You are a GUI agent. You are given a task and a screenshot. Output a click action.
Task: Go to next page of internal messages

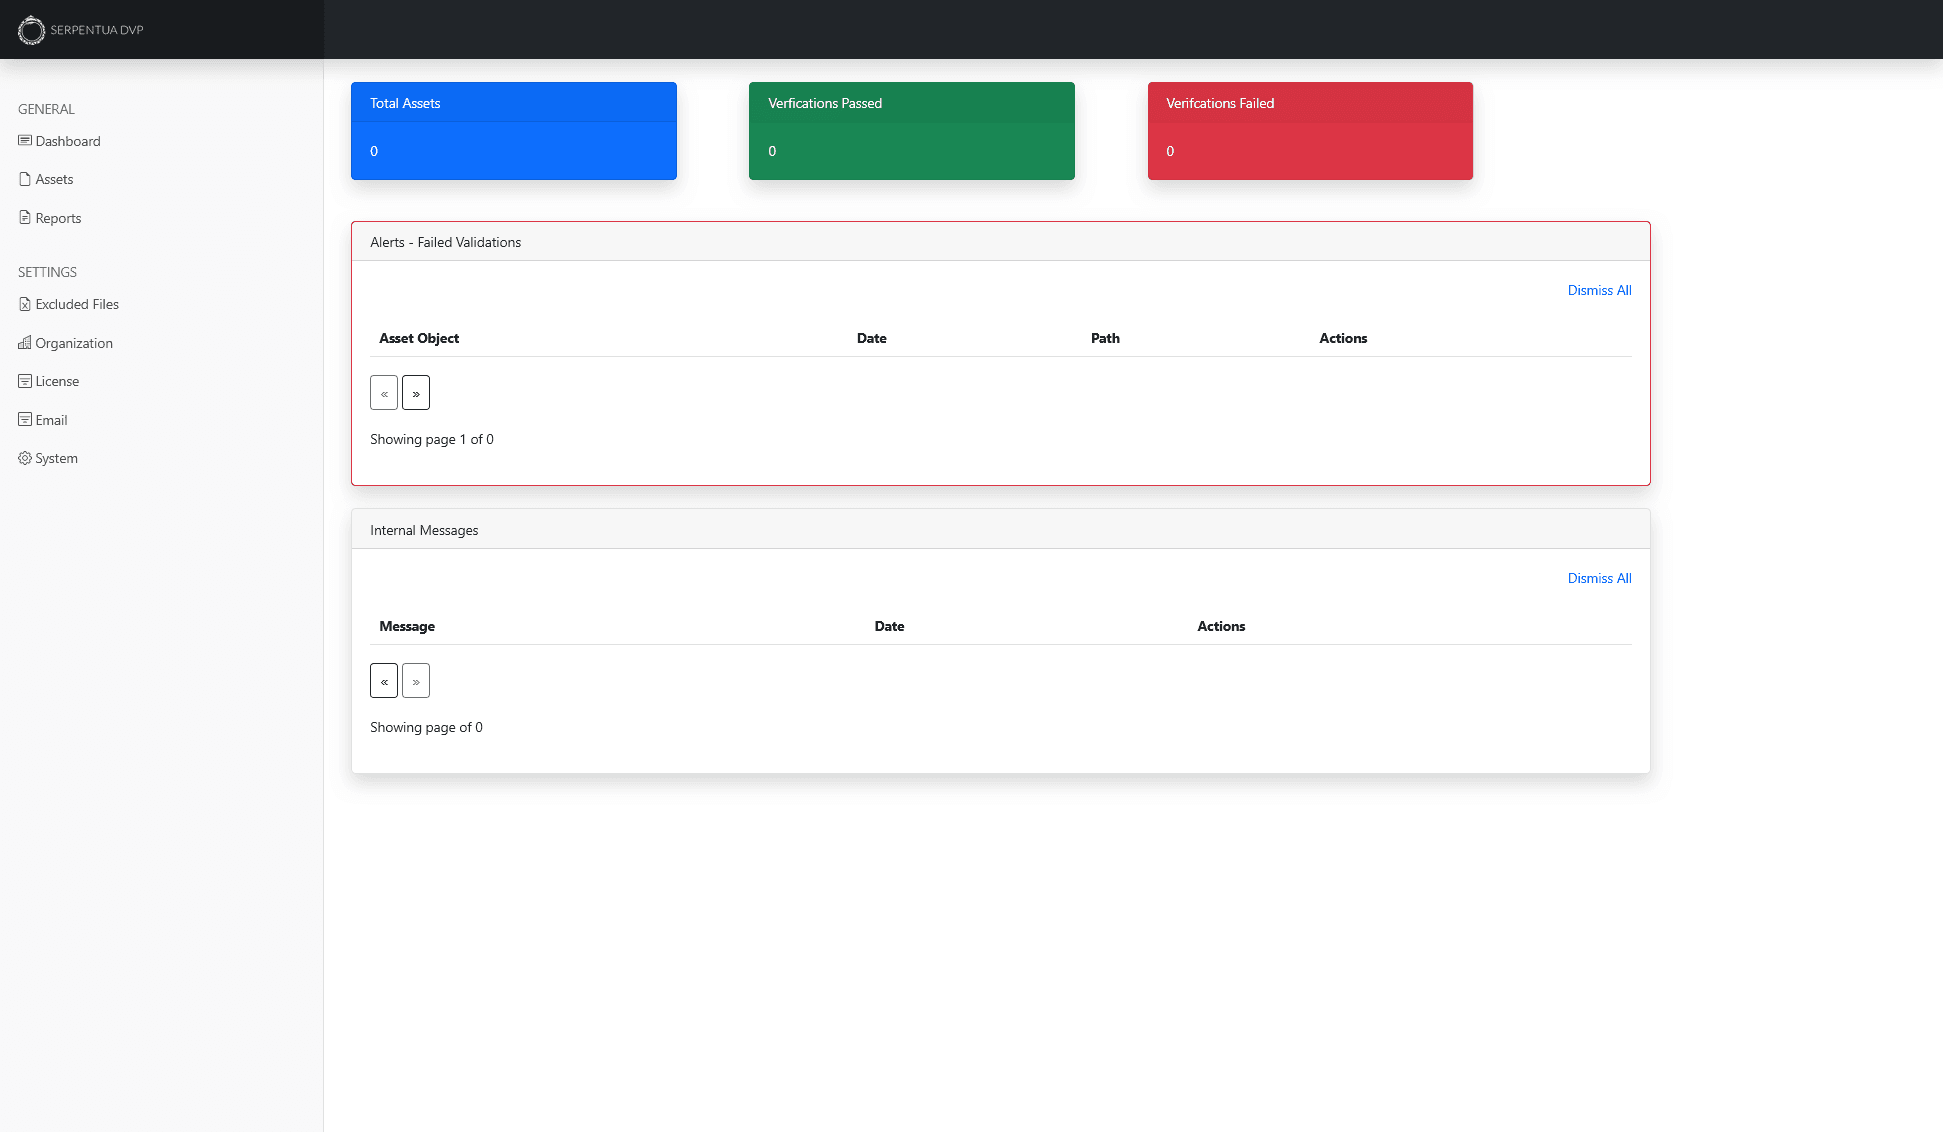point(416,680)
